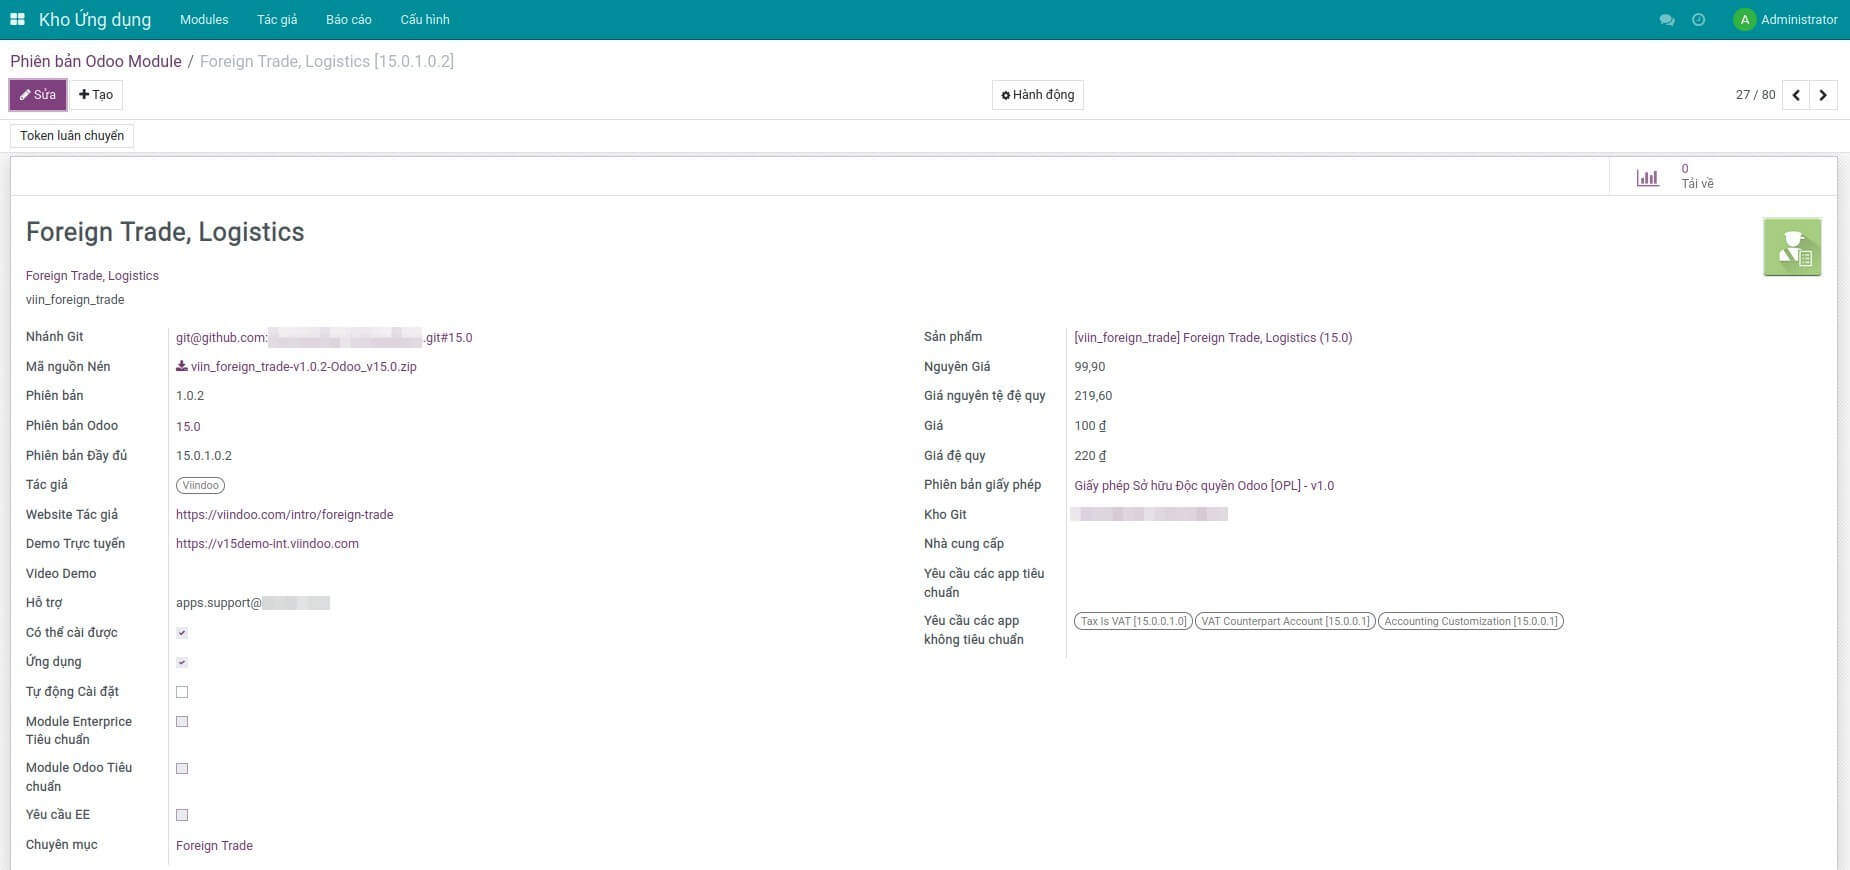This screenshot has height=870, width=1850.
Task: Go to the next record arrow
Action: tap(1823, 95)
